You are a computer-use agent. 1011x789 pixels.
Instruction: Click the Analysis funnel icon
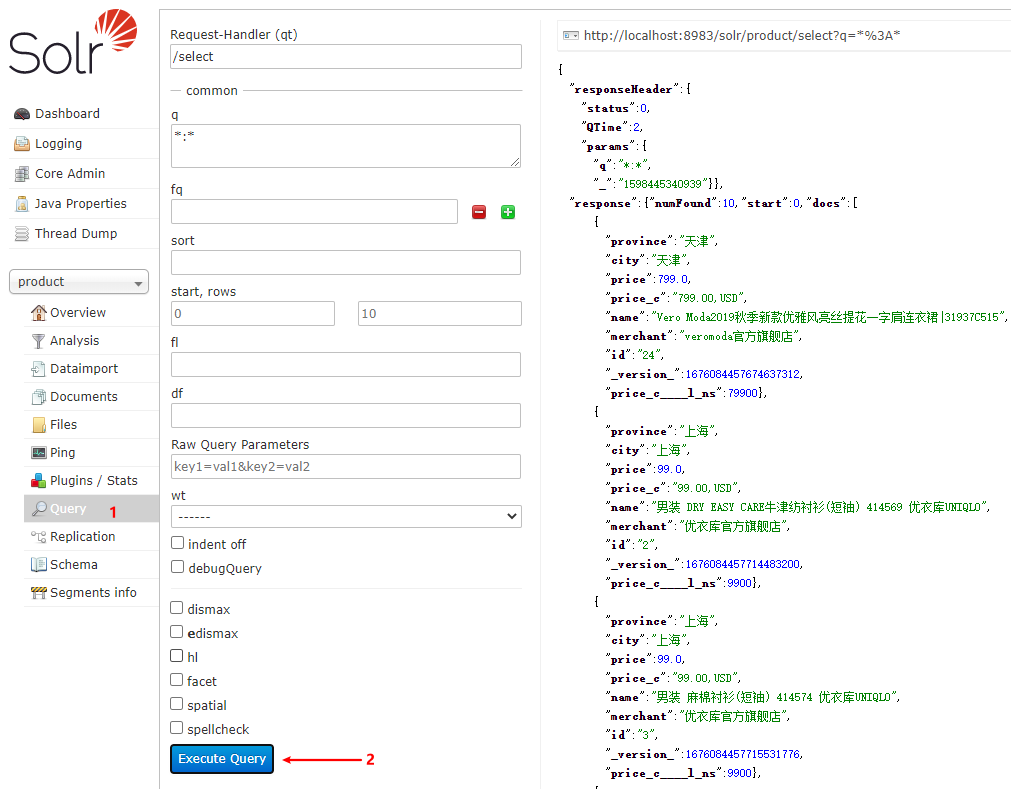tap(39, 341)
